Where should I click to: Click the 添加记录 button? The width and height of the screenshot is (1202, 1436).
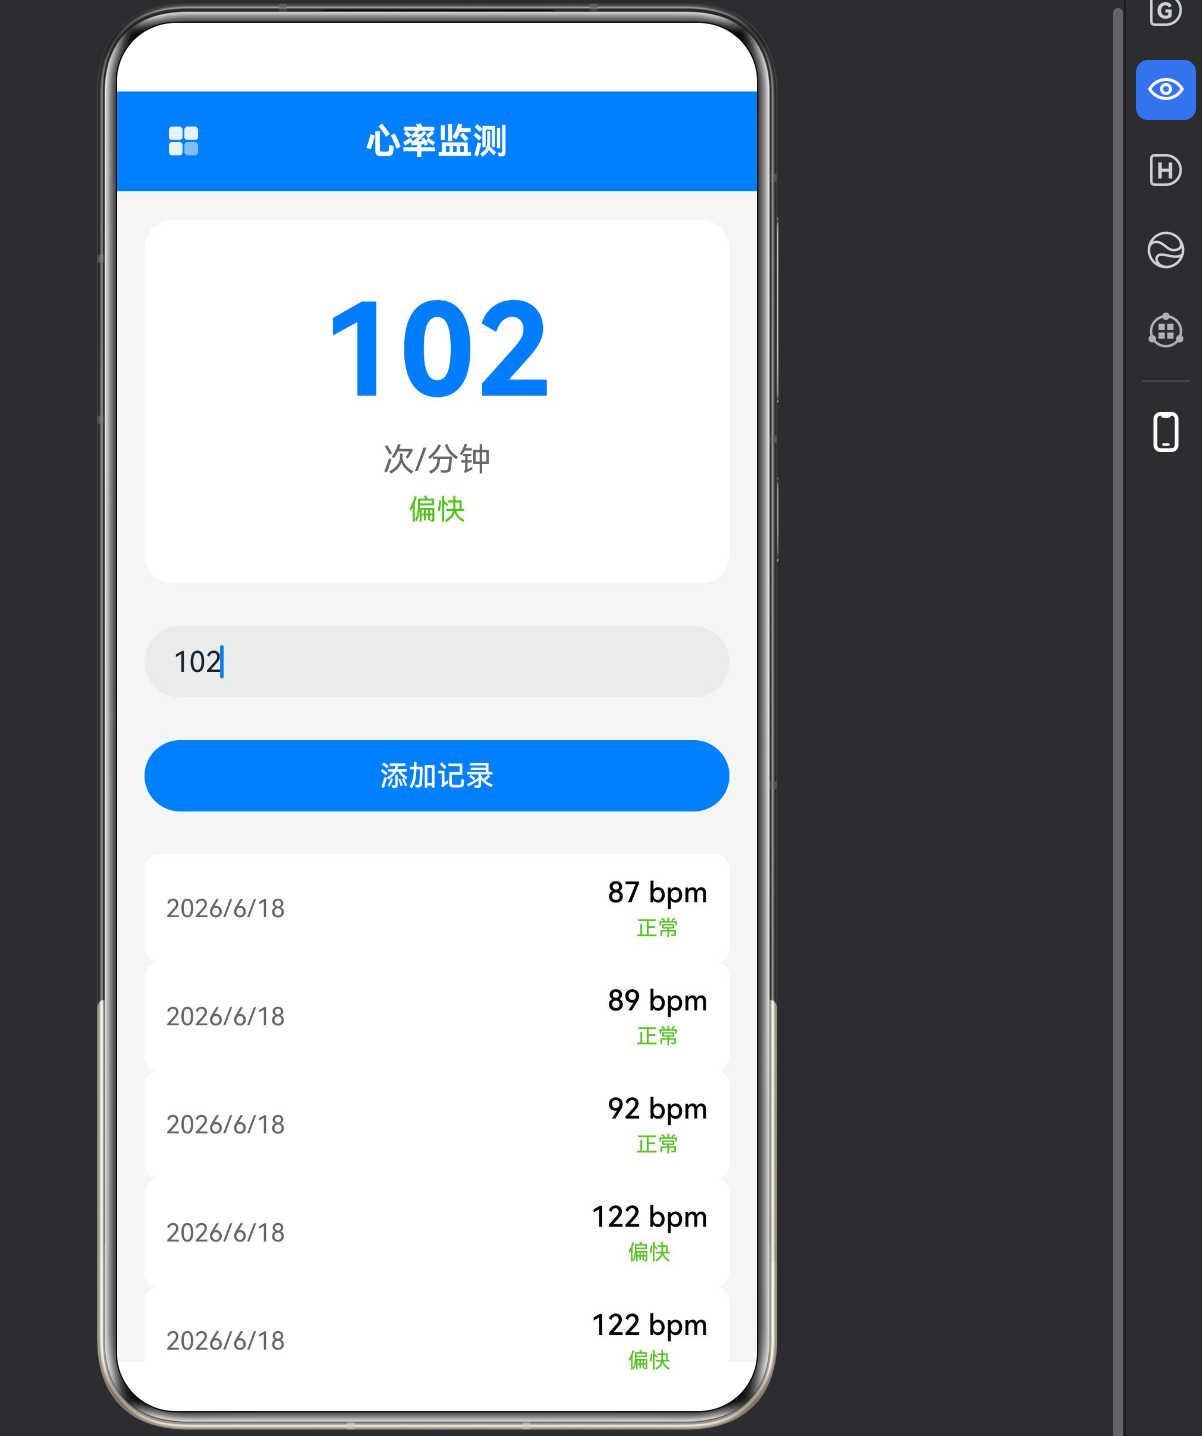tap(437, 776)
